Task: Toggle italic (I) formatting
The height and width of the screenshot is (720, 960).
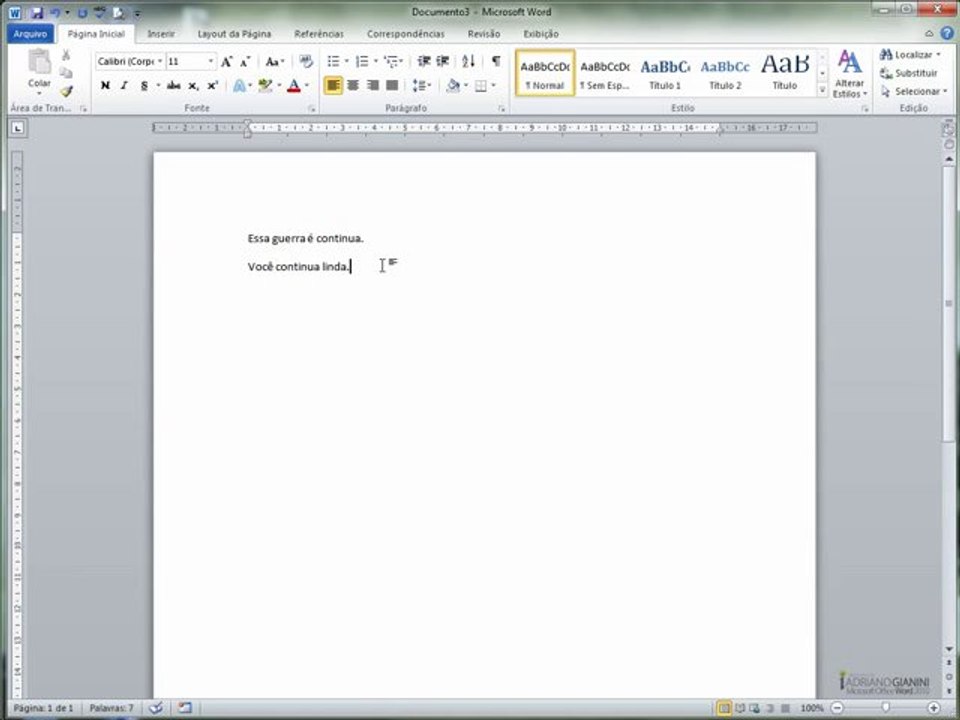Action: click(x=124, y=85)
